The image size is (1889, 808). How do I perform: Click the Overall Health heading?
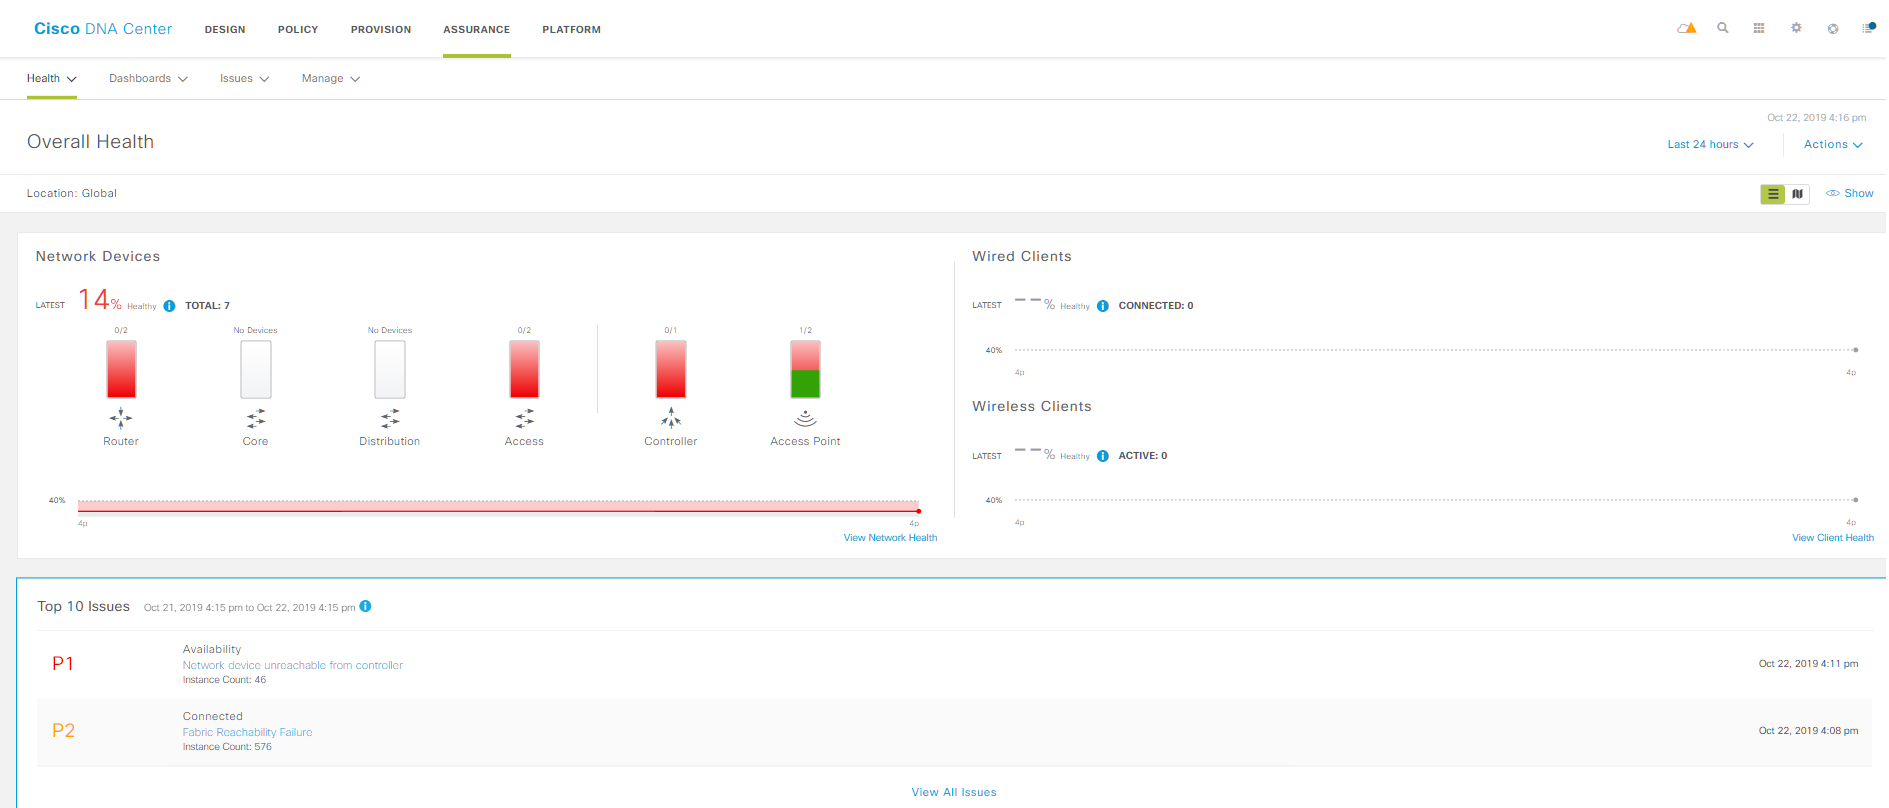click(91, 142)
